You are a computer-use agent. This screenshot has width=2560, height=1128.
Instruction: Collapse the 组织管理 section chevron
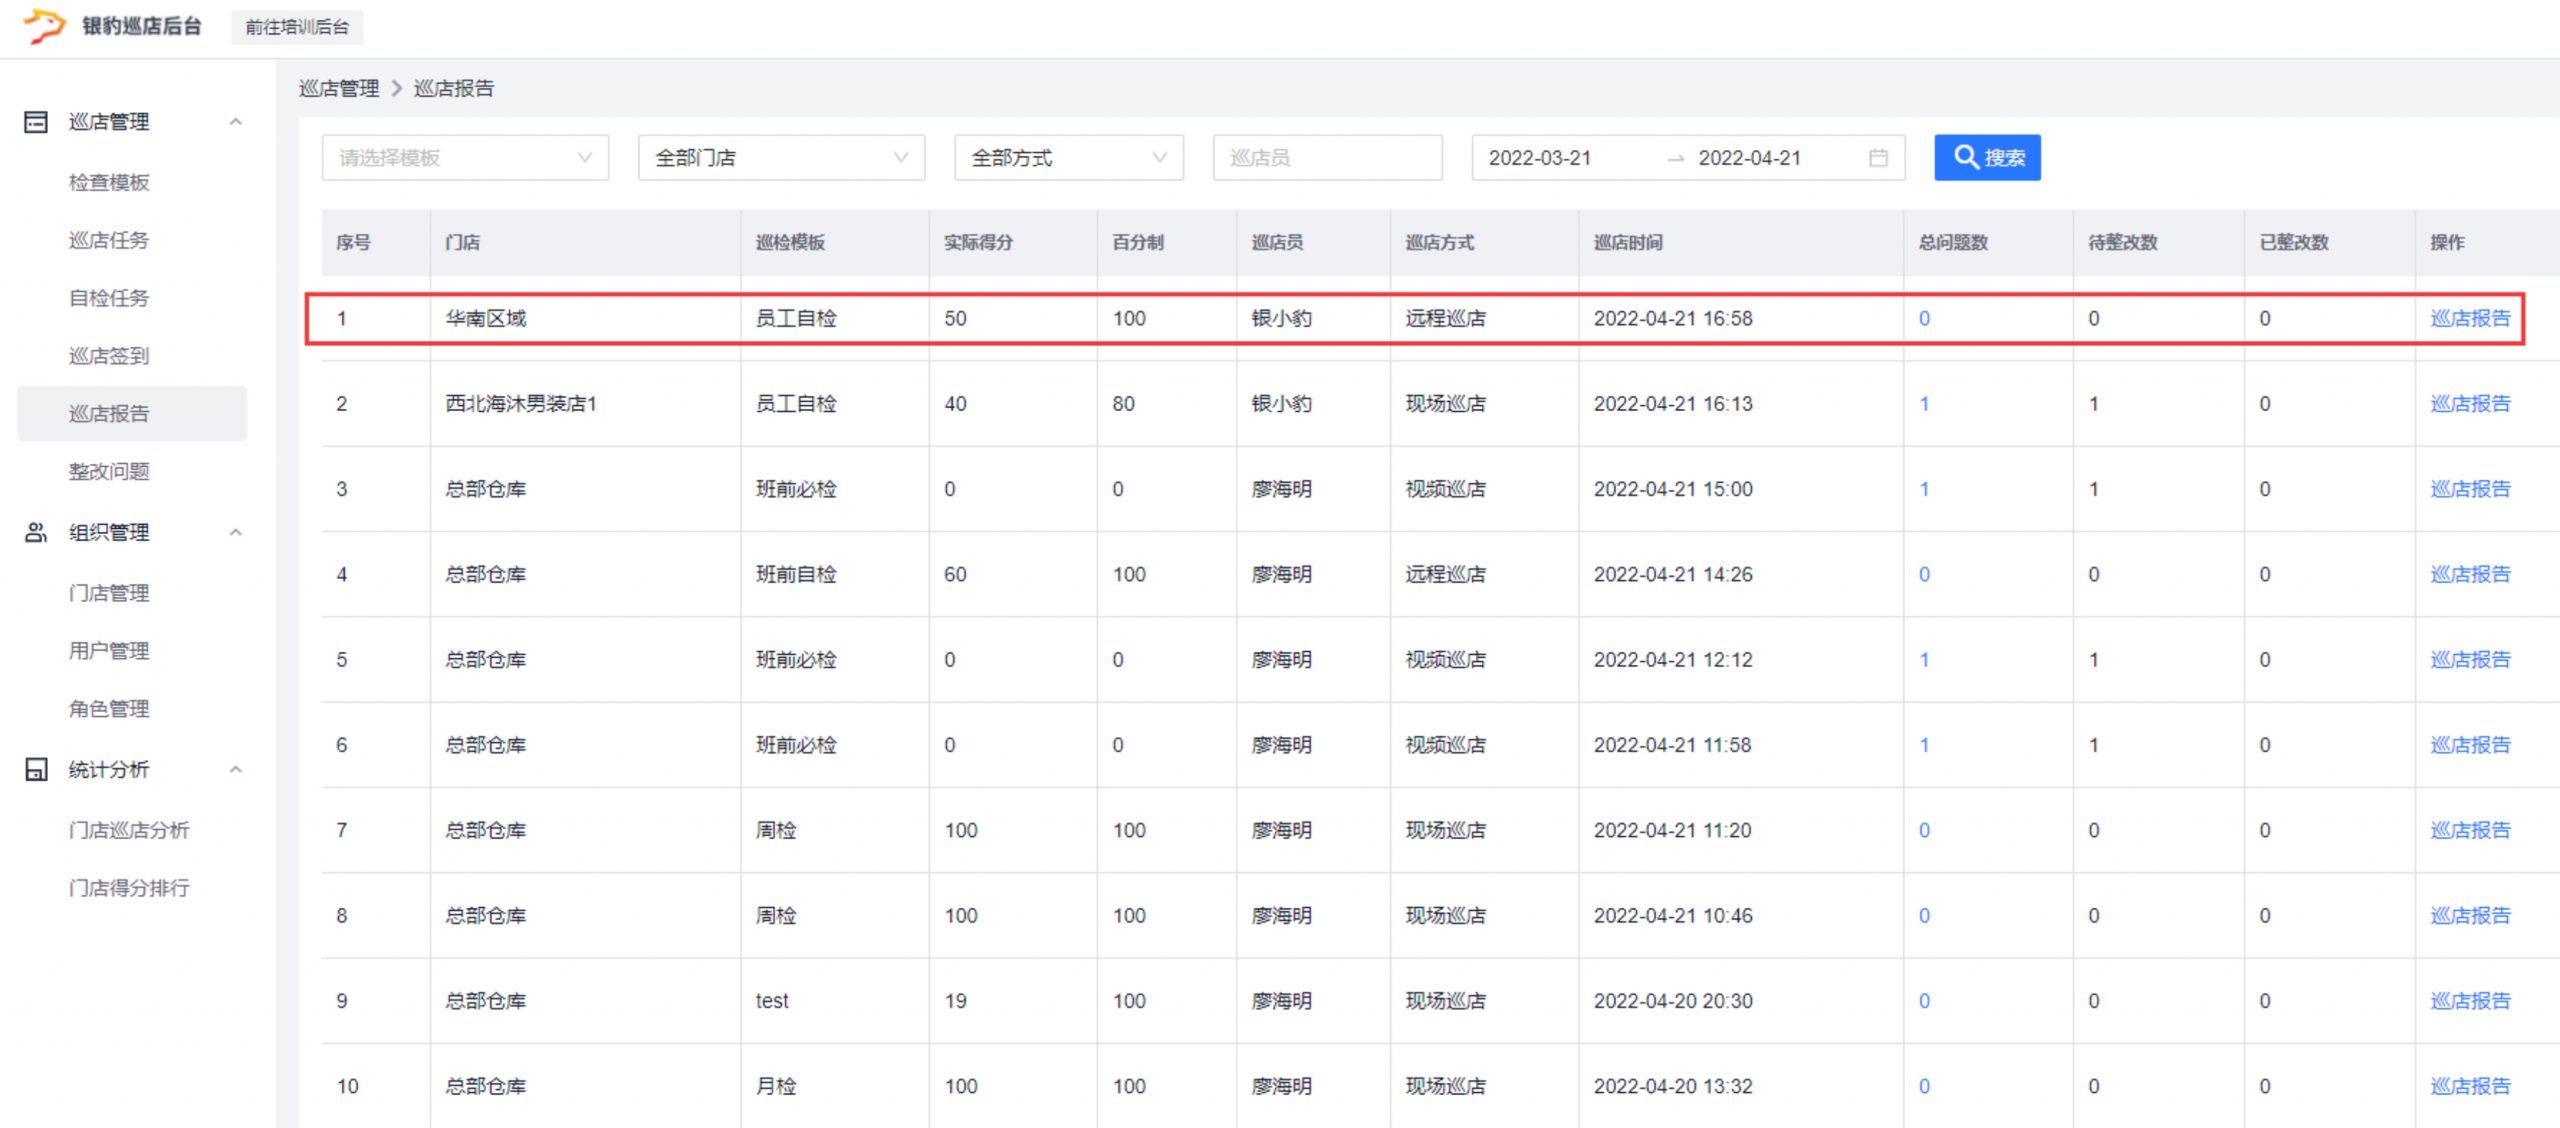coord(236,533)
